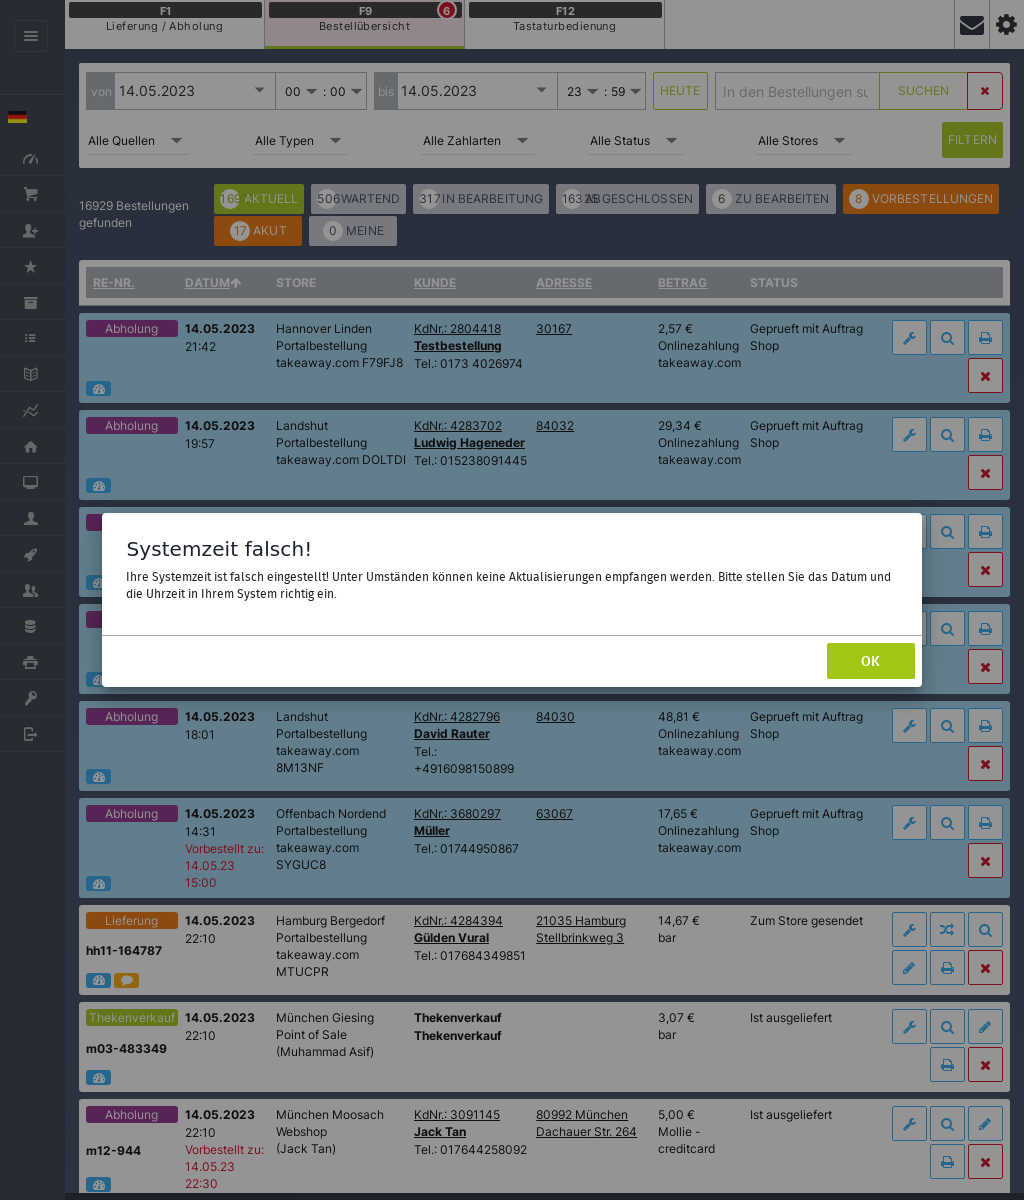Open the envelope messages icon
The width and height of the screenshot is (1024, 1200).
[971, 25]
